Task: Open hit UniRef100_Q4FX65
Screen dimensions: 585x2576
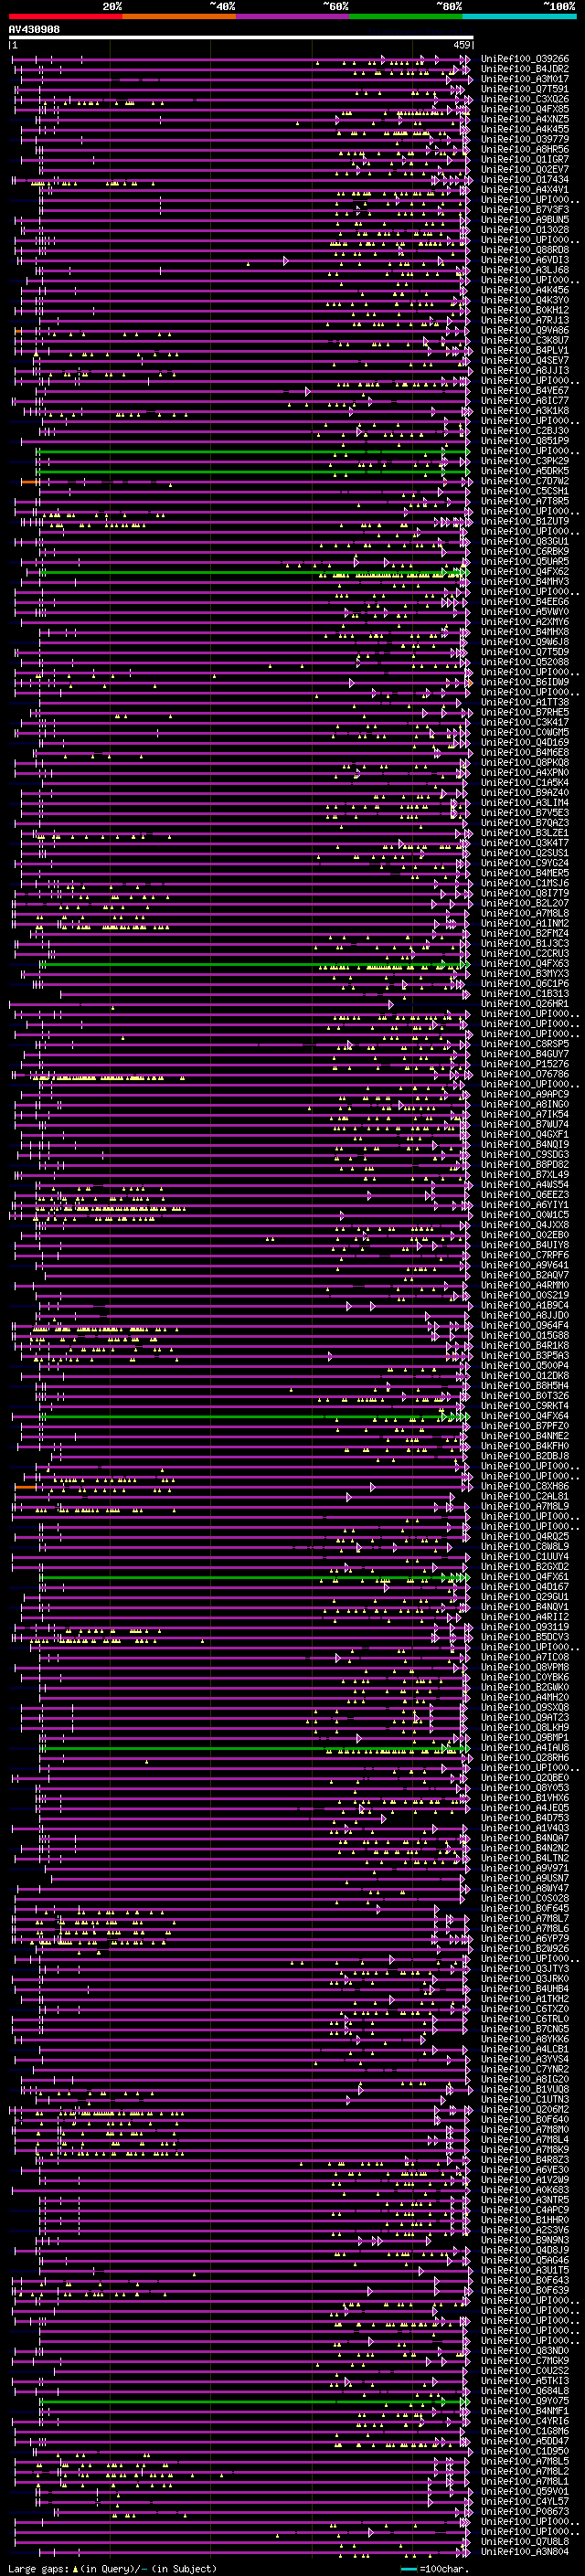Action: point(525,109)
